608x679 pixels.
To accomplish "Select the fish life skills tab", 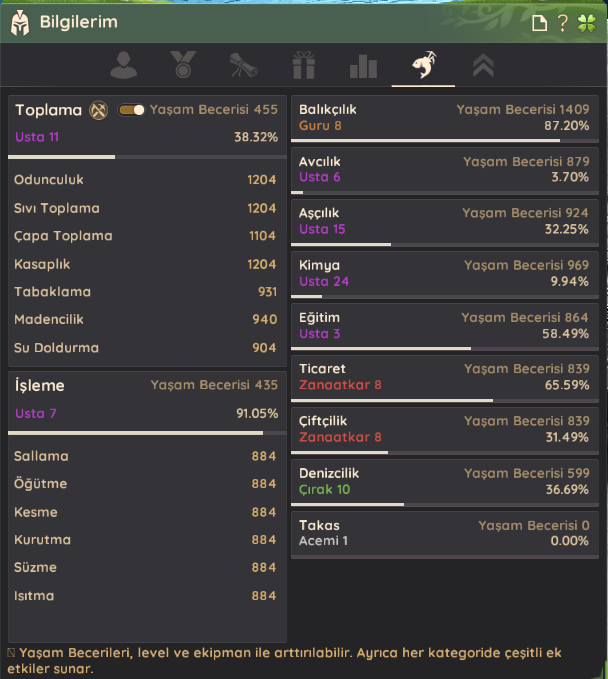I will pyautogui.click(x=422, y=66).
